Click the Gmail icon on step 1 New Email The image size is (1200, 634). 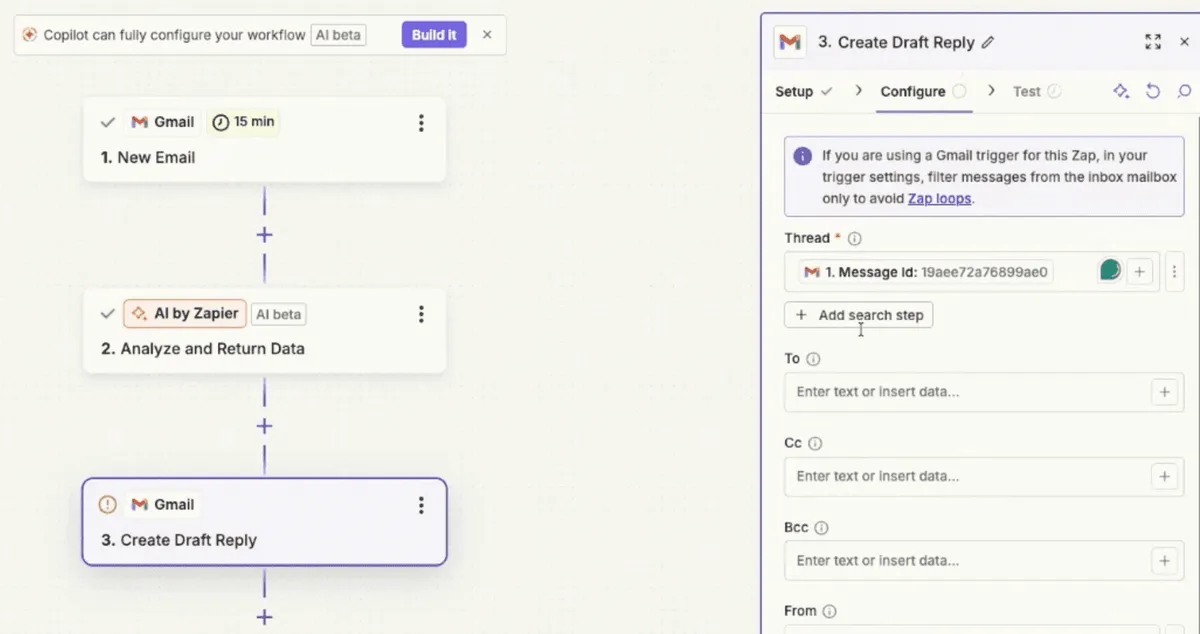137,122
